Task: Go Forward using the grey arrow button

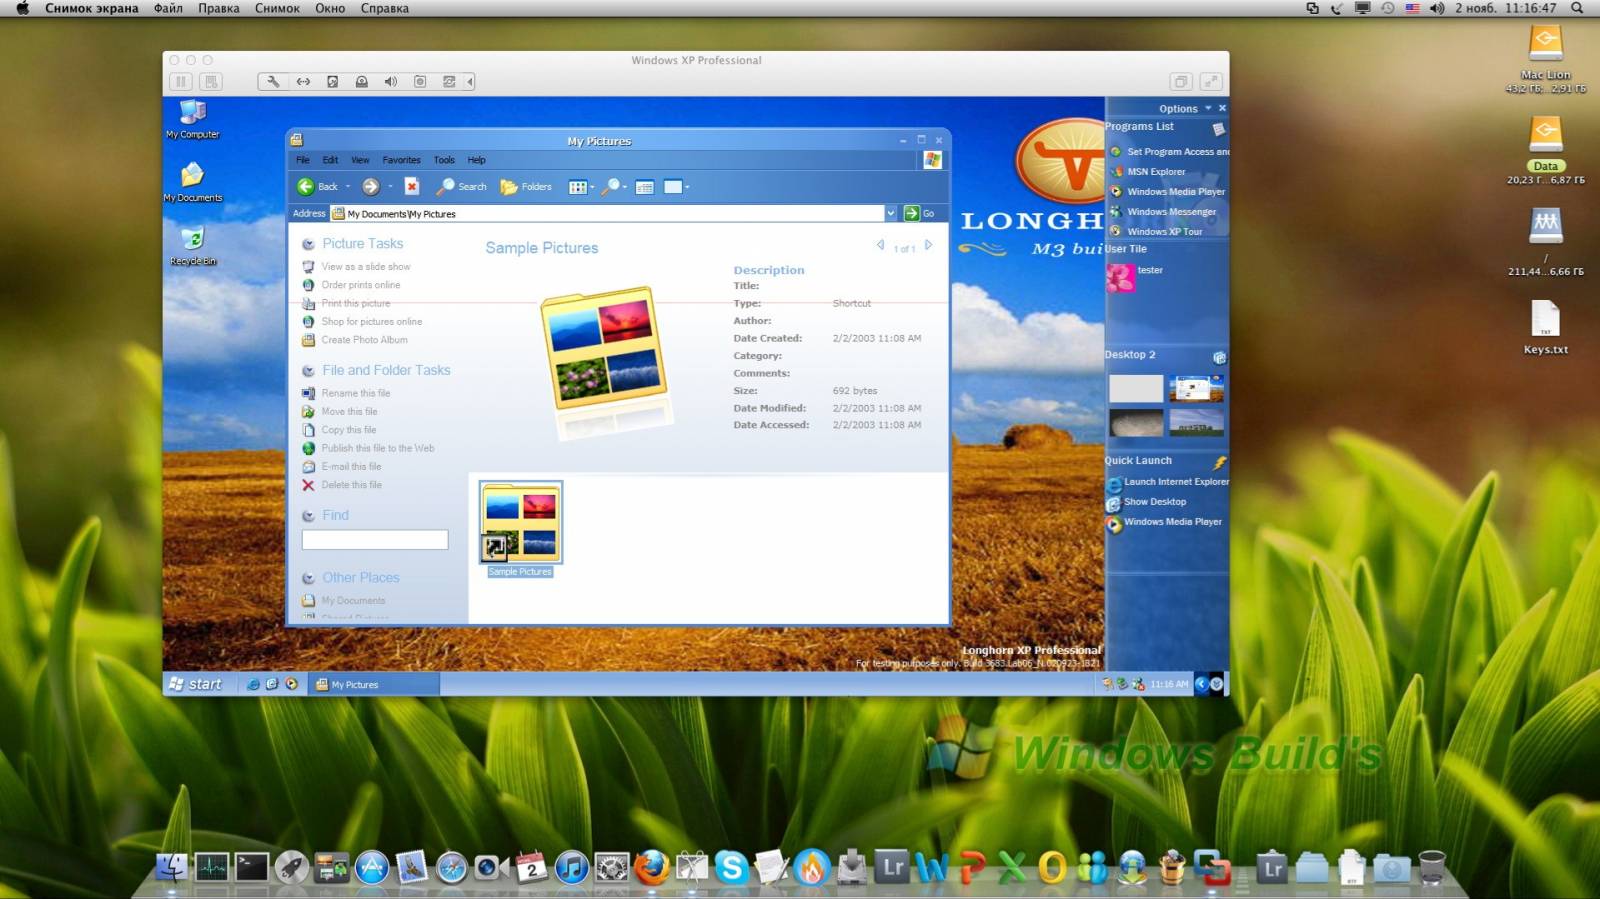Action: pyautogui.click(x=370, y=187)
